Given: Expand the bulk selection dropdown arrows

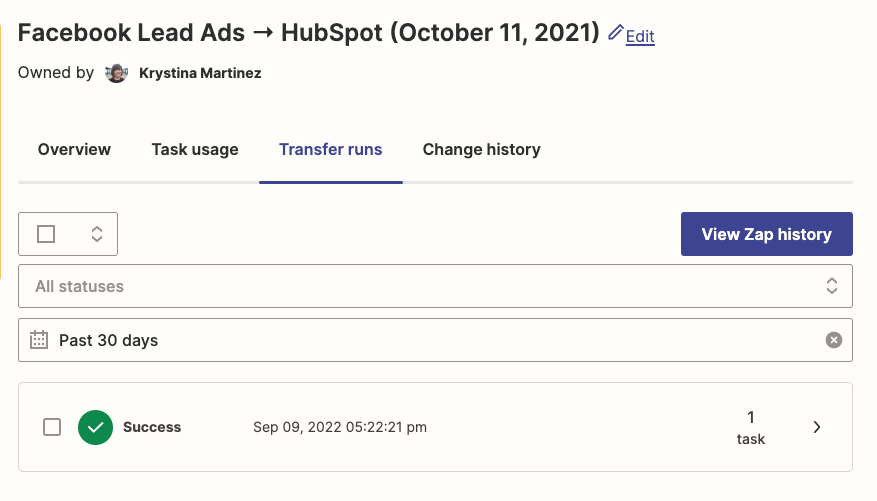Looking at the screenshot, I should 97,234.
